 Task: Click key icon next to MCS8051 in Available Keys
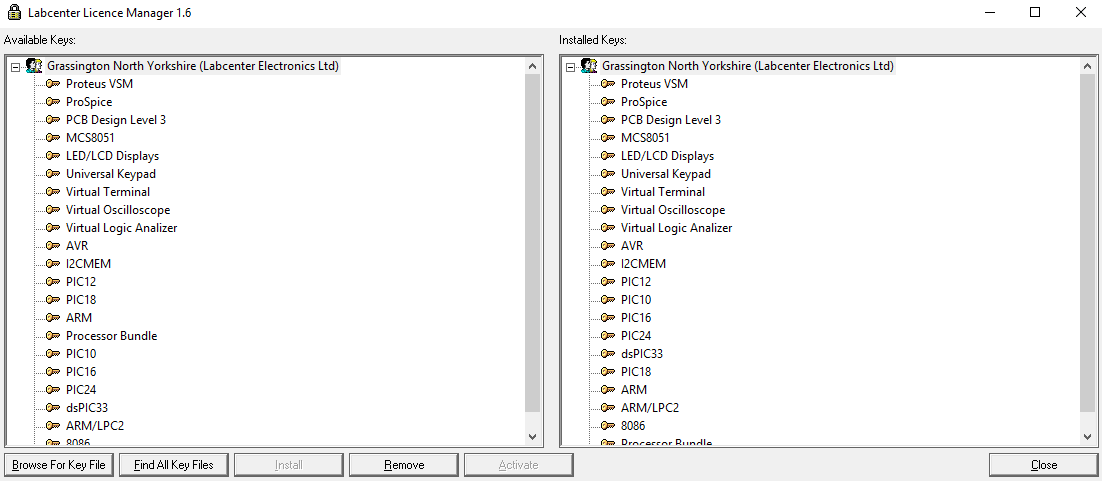pyautogui.click(x=53, y=138)
